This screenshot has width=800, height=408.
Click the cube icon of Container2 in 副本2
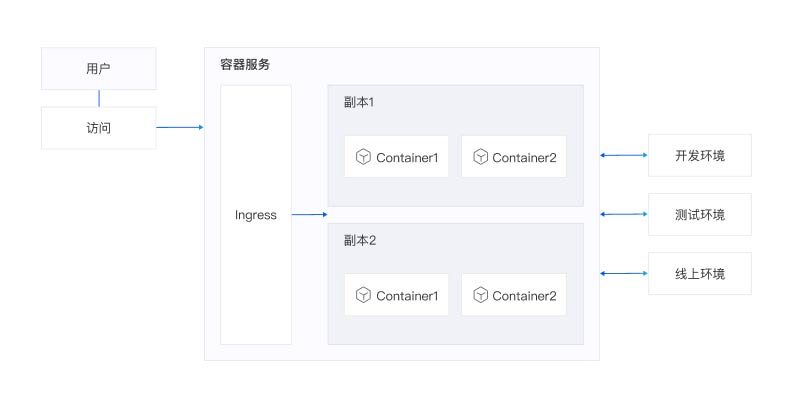pos(480,295)
